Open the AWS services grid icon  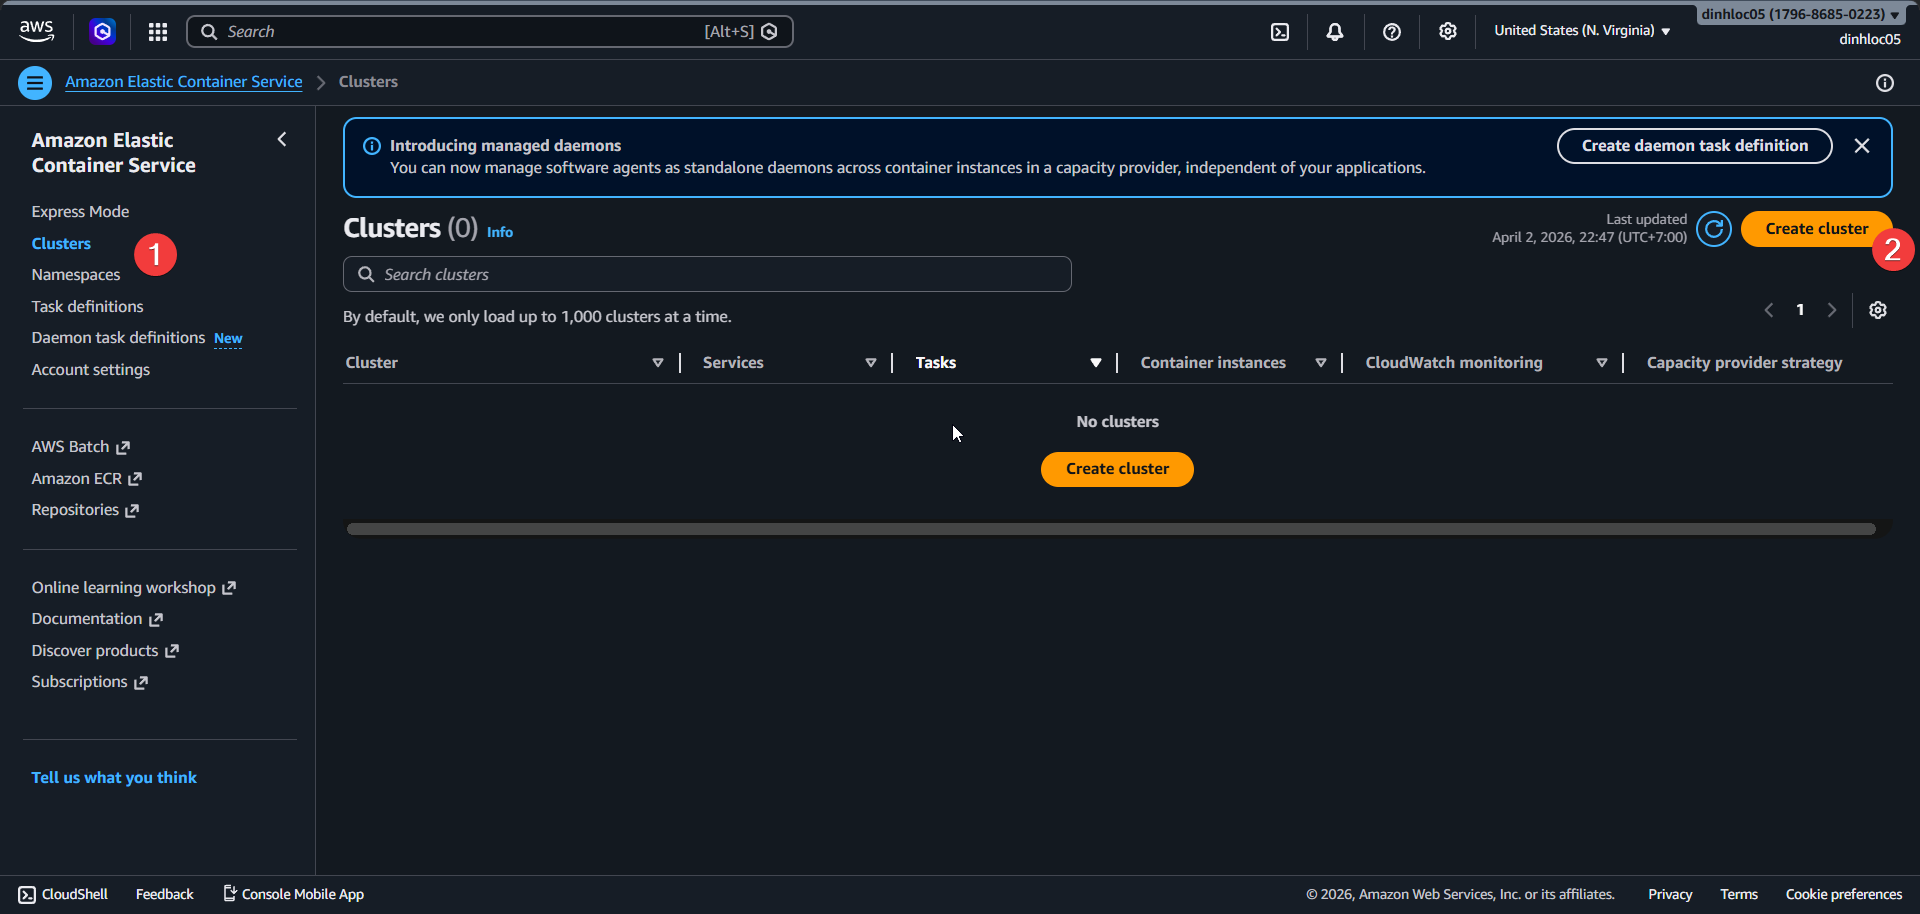tap(157, 31)
